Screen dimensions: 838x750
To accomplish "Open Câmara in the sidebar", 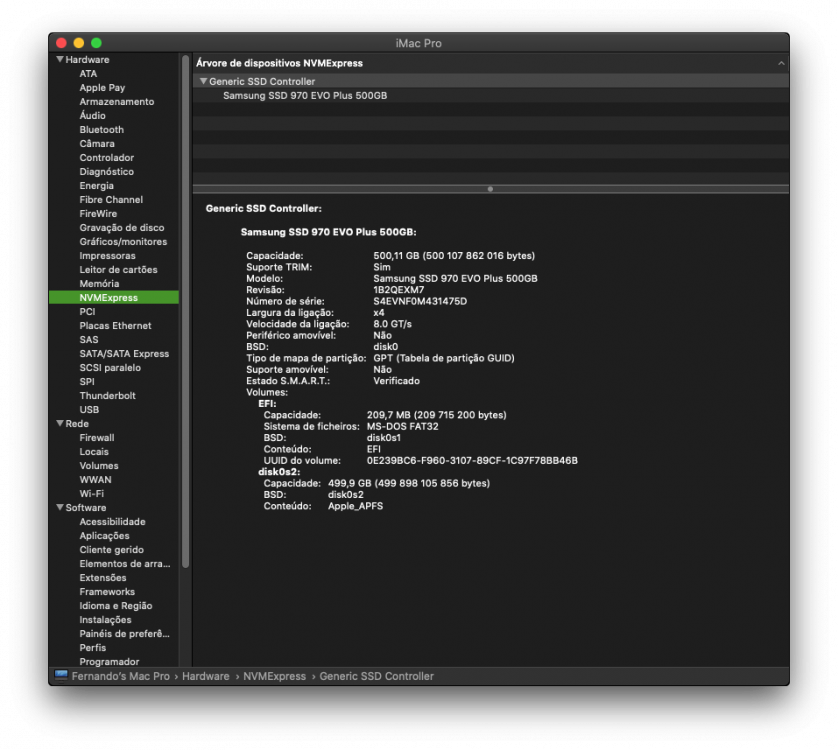I will pos(97,143).
